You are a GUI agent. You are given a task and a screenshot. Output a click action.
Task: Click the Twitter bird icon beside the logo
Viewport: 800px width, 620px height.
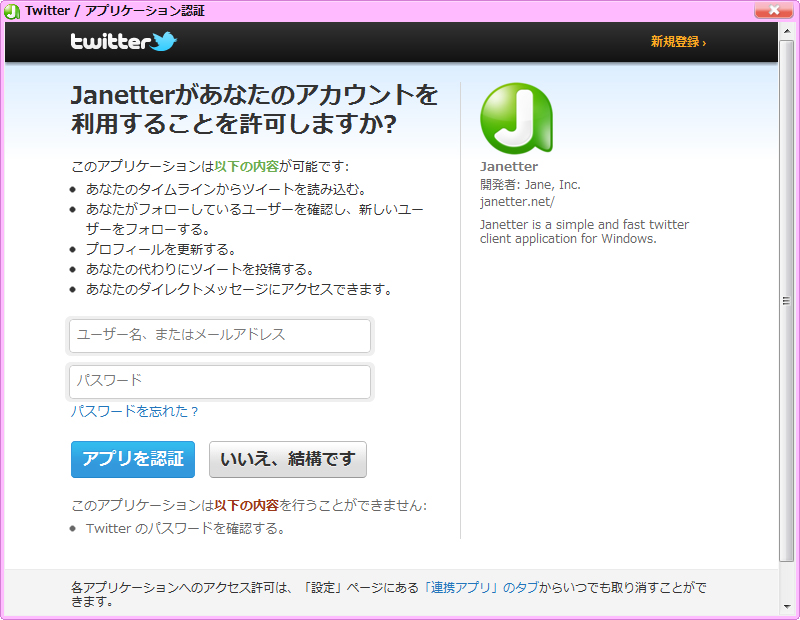166,42
